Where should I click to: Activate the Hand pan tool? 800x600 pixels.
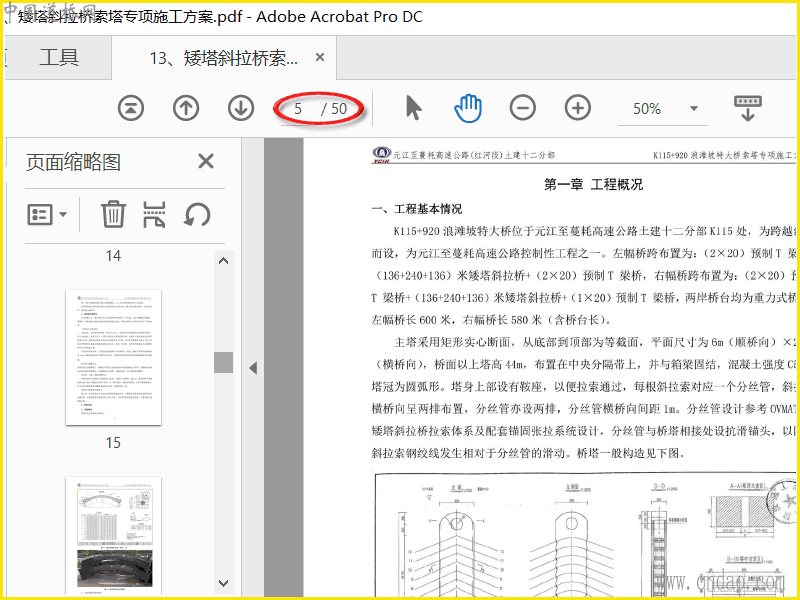[x=468, y=108]
